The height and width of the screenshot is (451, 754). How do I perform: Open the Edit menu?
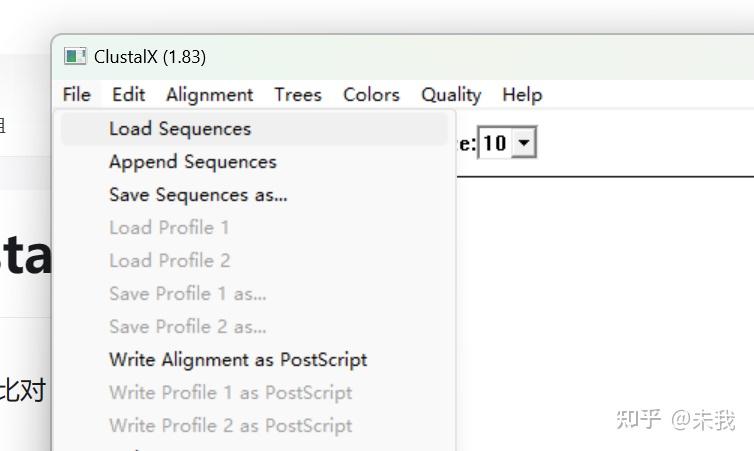[x=128, y=95]
